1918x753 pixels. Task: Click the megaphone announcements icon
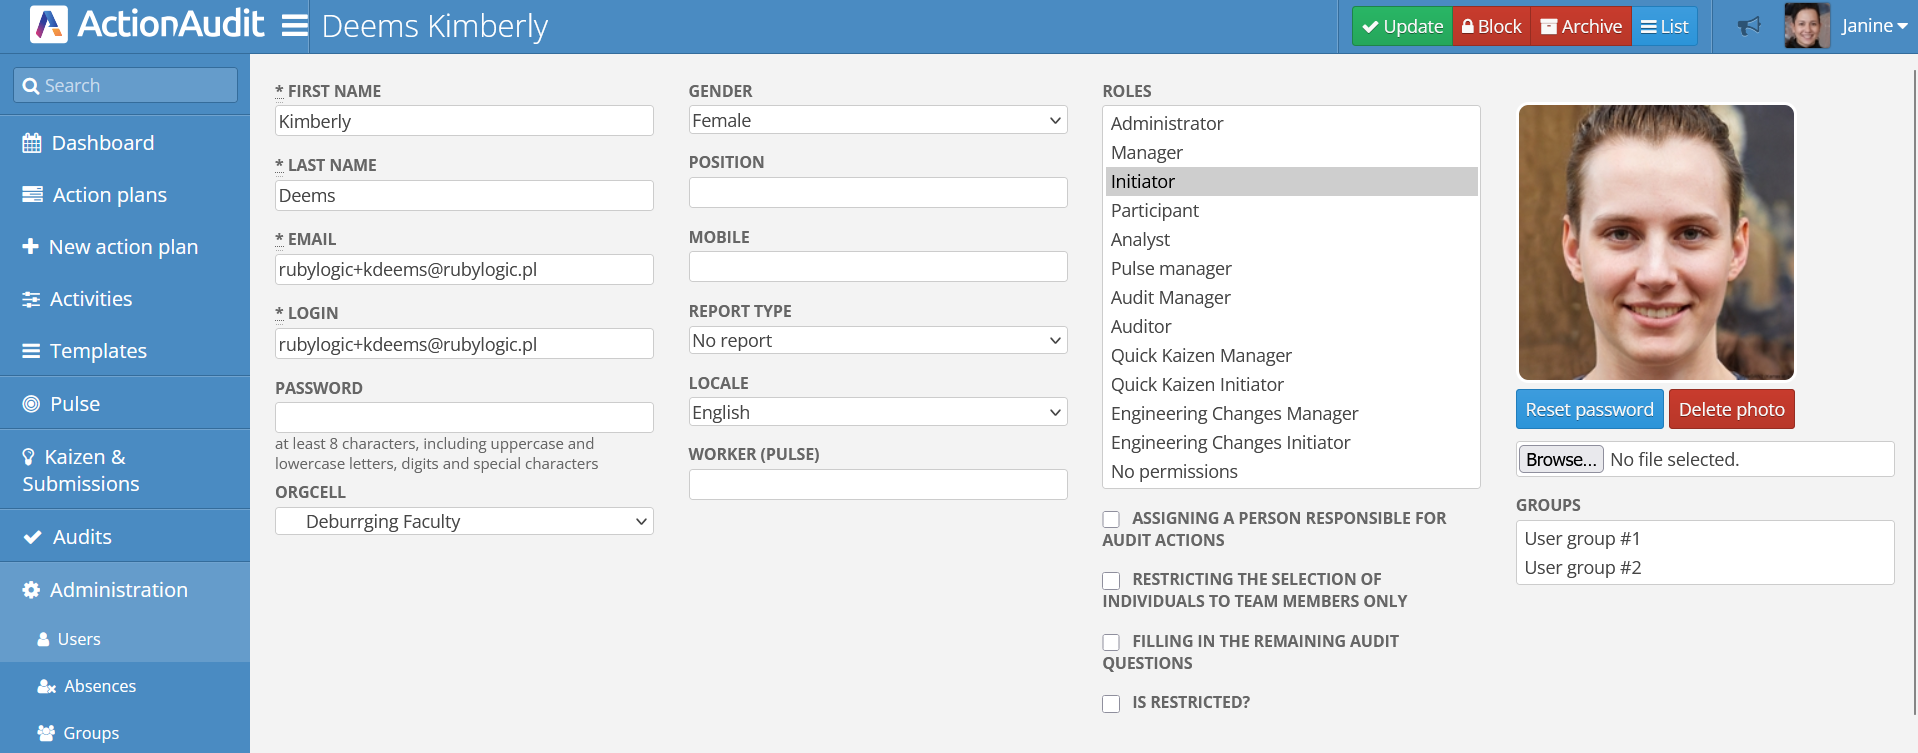click(1748, 26)
